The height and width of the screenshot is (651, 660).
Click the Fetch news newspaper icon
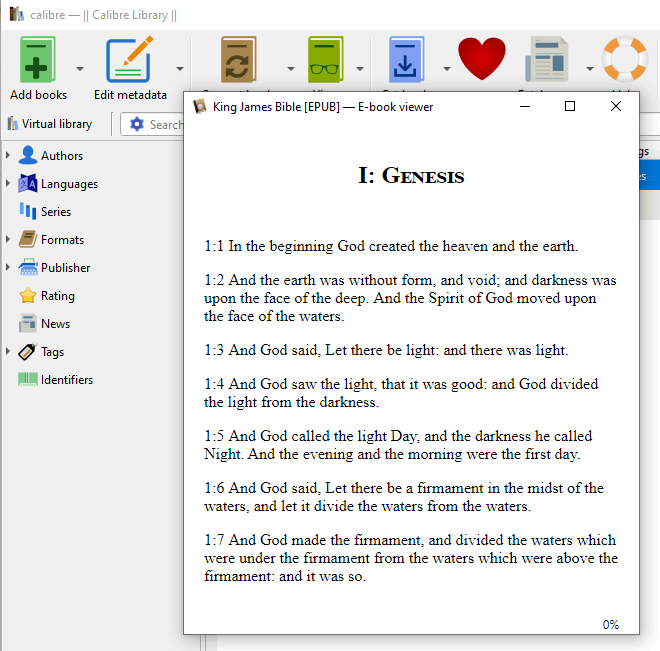pos(546,59)
